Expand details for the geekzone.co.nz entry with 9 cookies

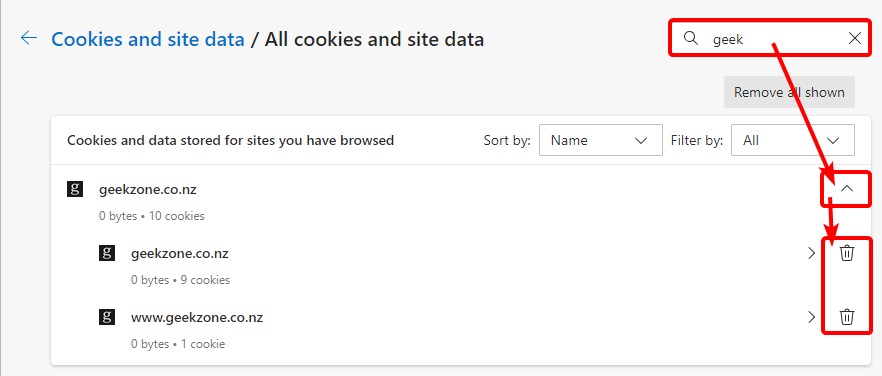pyautogui.click(x=811, y=253)
